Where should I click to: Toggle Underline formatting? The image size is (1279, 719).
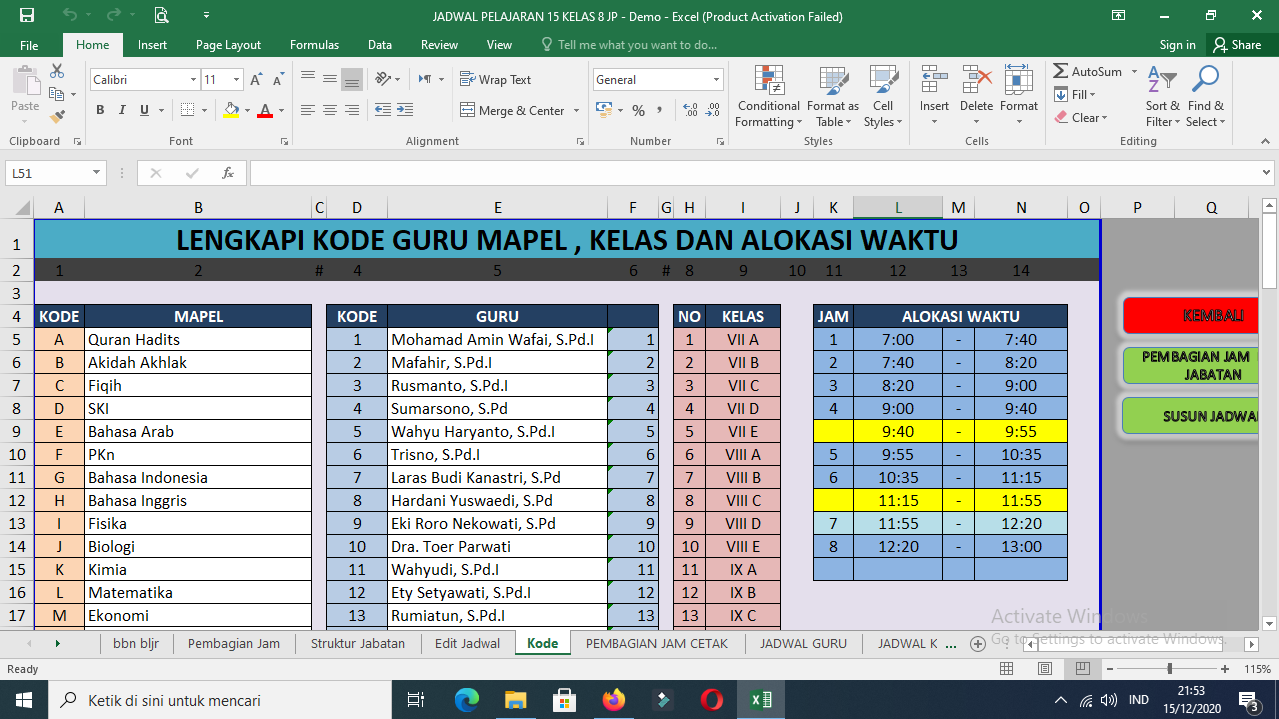tap(144, 111)
